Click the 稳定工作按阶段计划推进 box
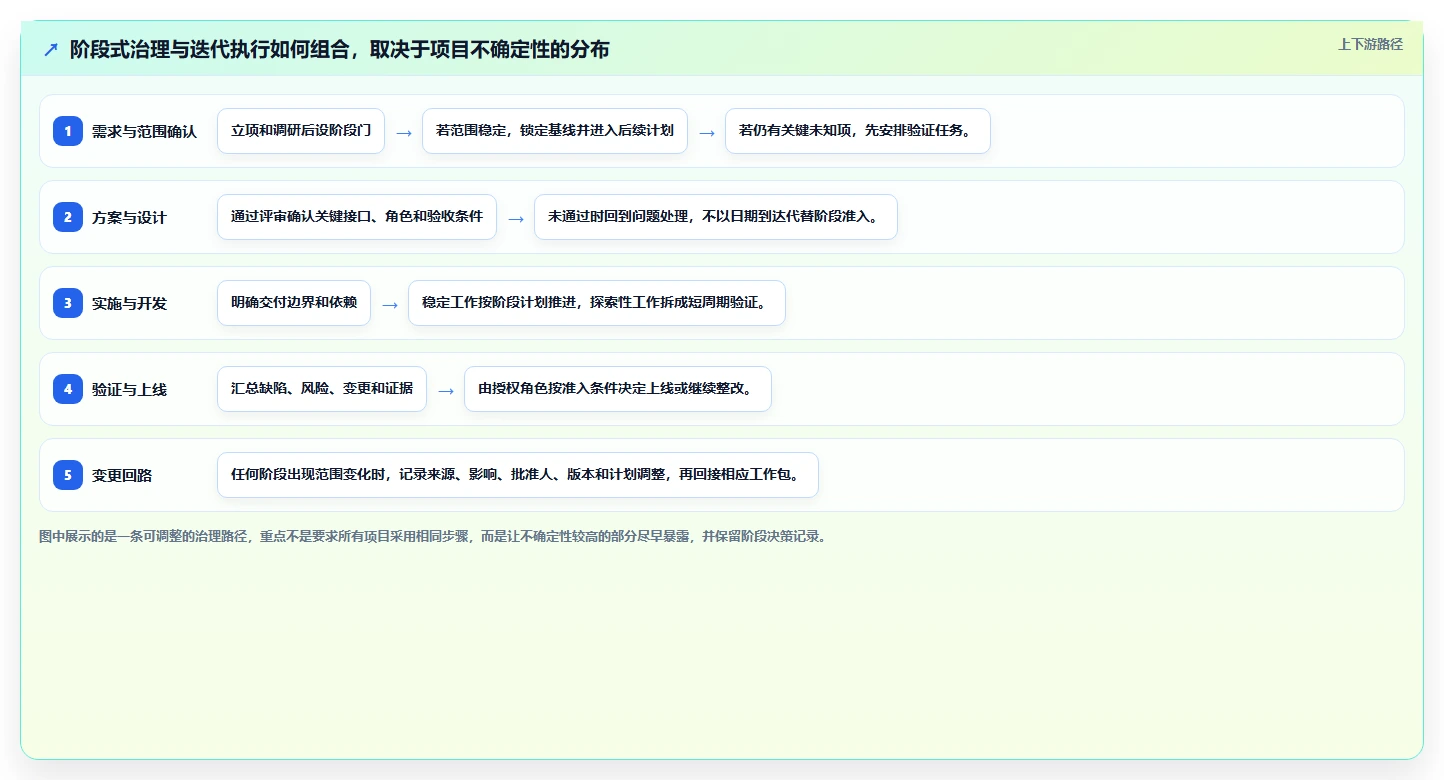The image size is (1444, 780). tap(597, 303)
